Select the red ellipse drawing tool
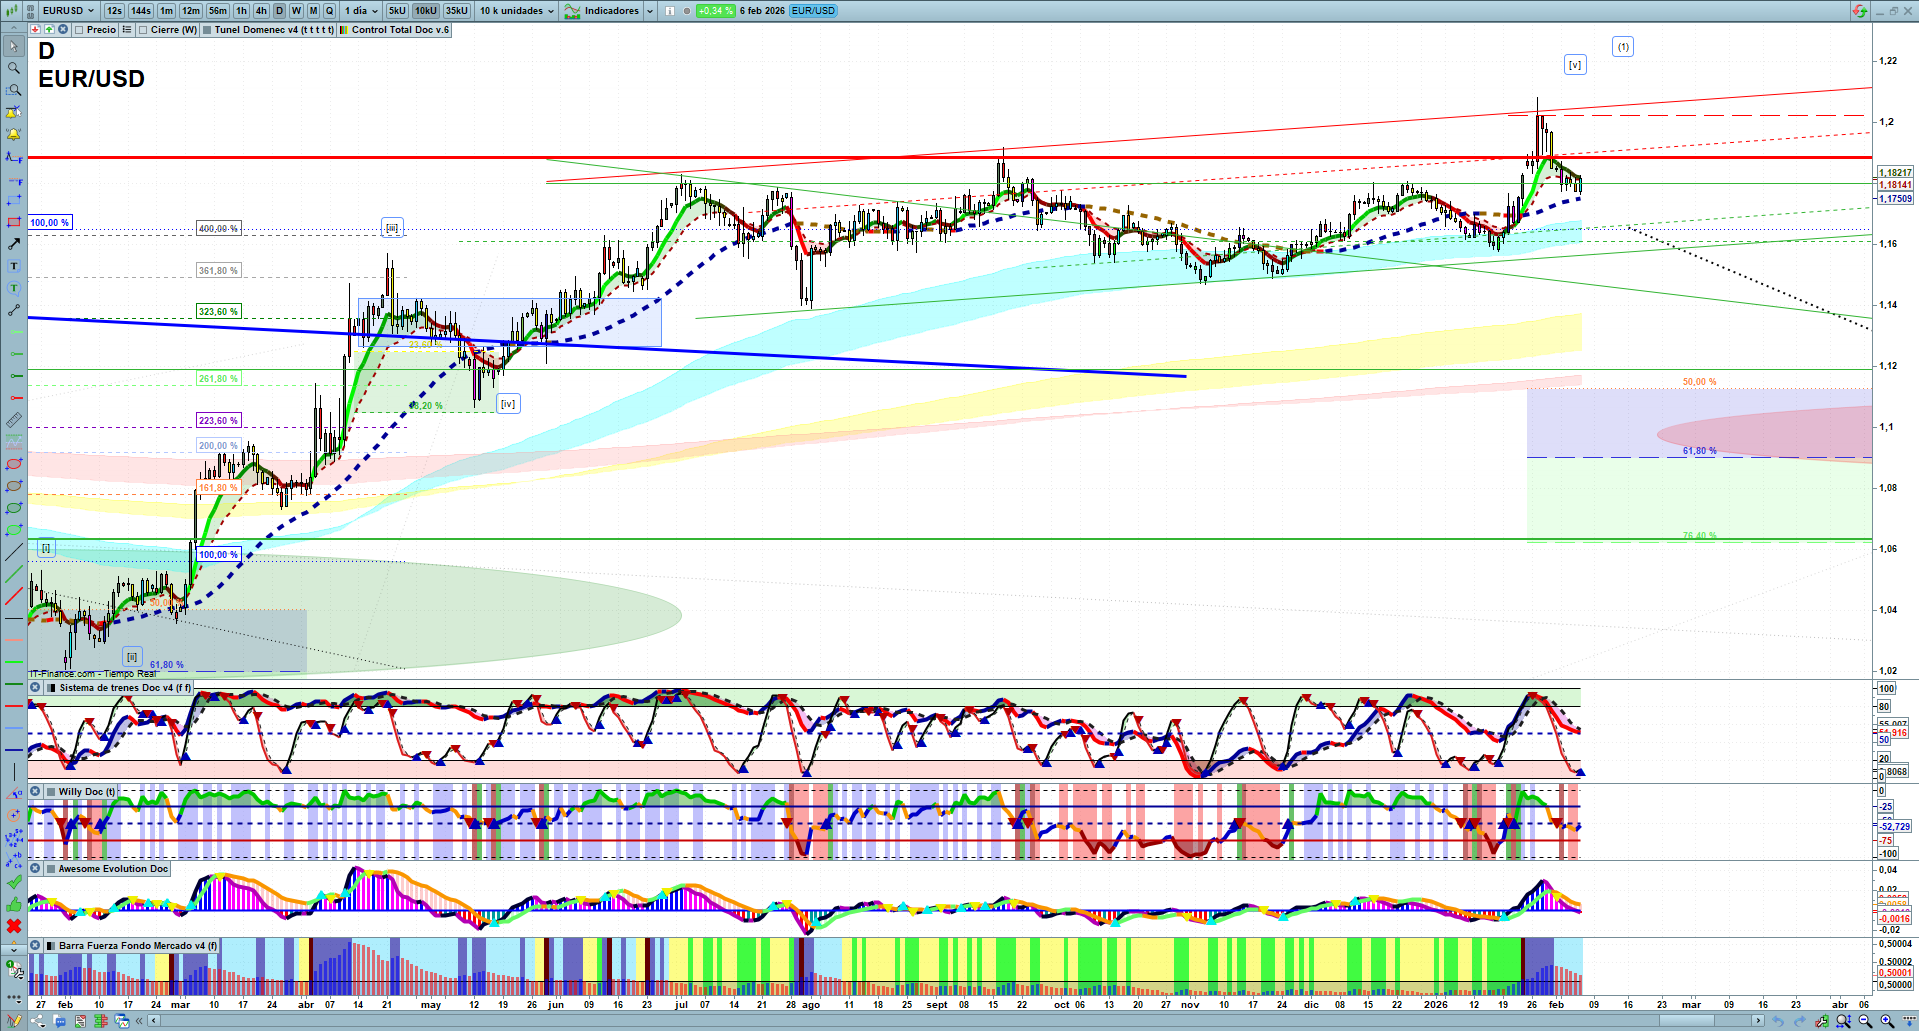The height and width of the screenshot is (1031, 1919). click(x=14, y=464)
